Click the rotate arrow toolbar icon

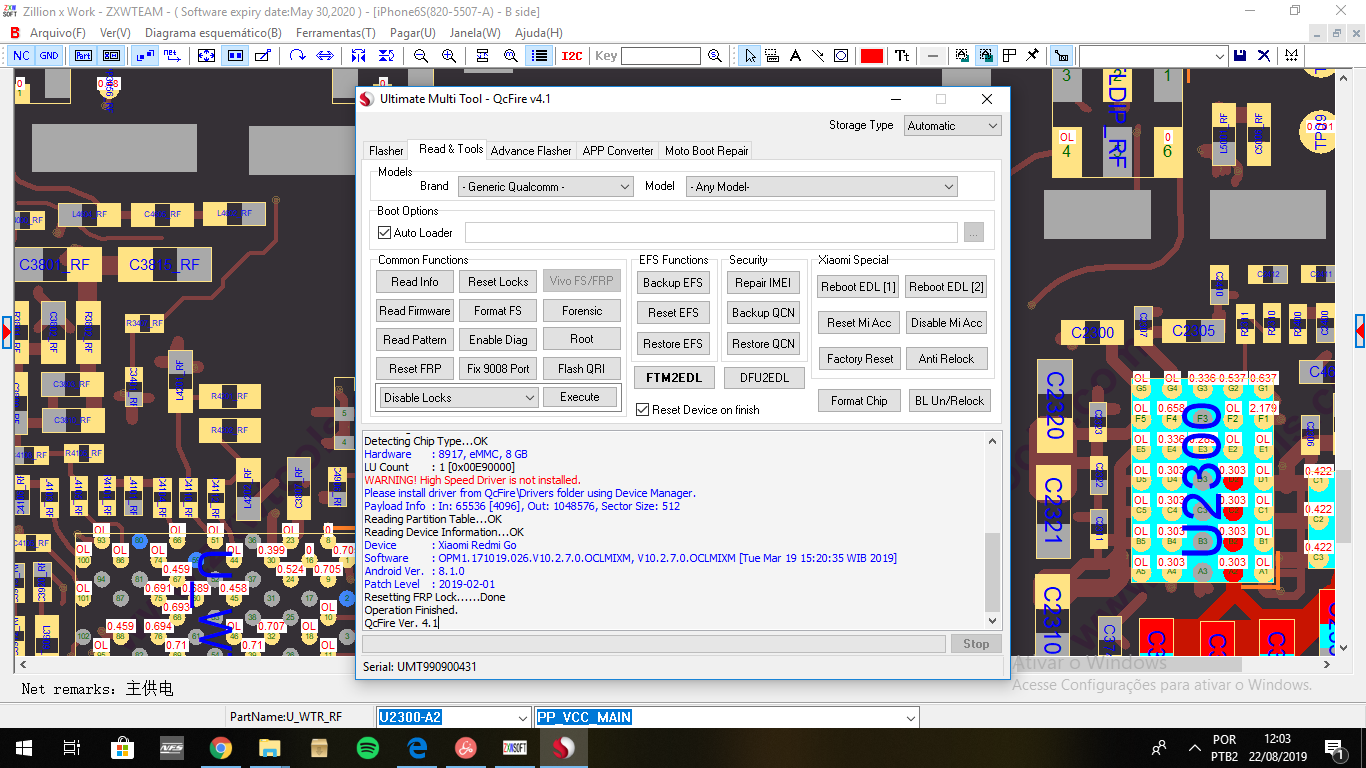click(297, 56)
